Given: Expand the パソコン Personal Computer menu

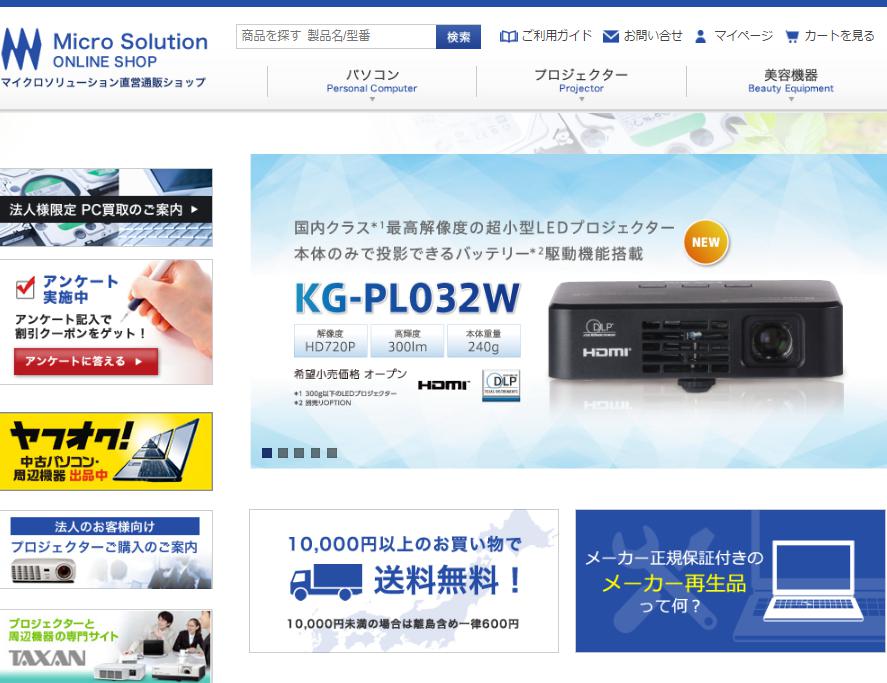Looking at the screenshot, I should [x=372, y=82].
